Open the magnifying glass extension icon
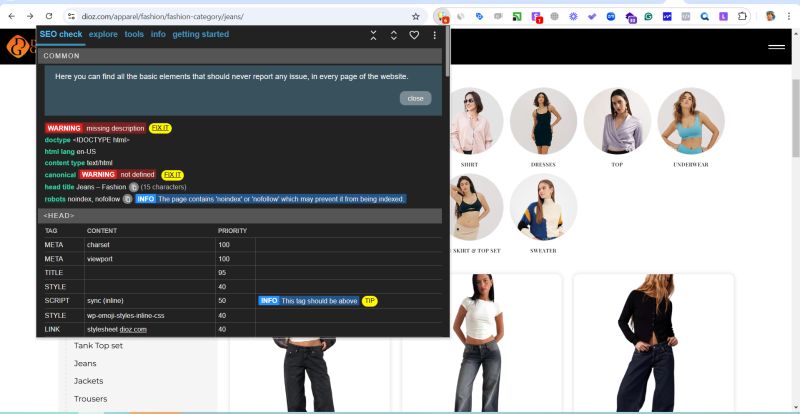The height and width of the screenshot is (414, 800). [705, 16]
